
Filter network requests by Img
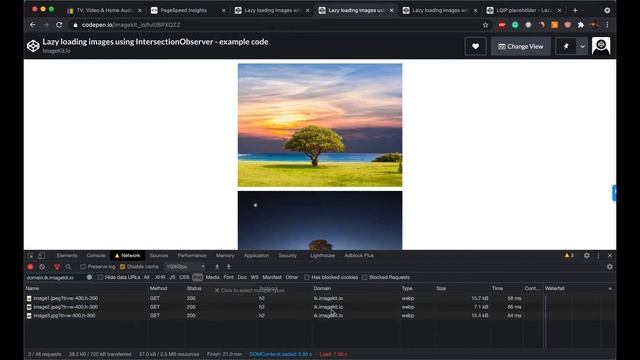(197, 277)
